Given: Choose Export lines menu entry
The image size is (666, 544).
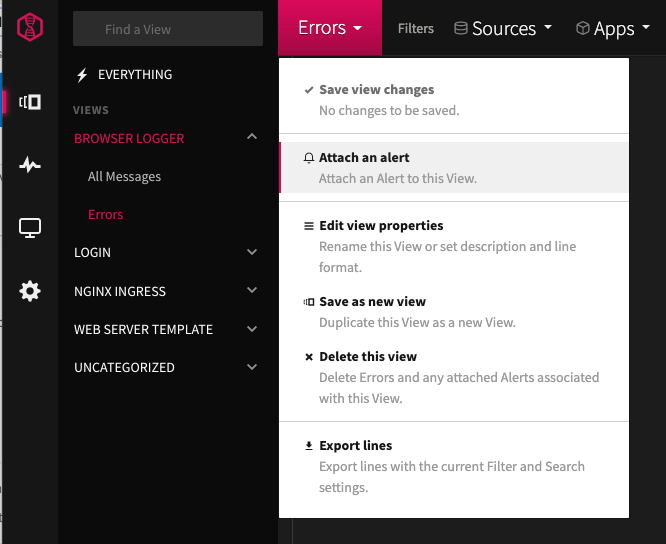Looking at the screenshot, I should [x=454, y=466].
